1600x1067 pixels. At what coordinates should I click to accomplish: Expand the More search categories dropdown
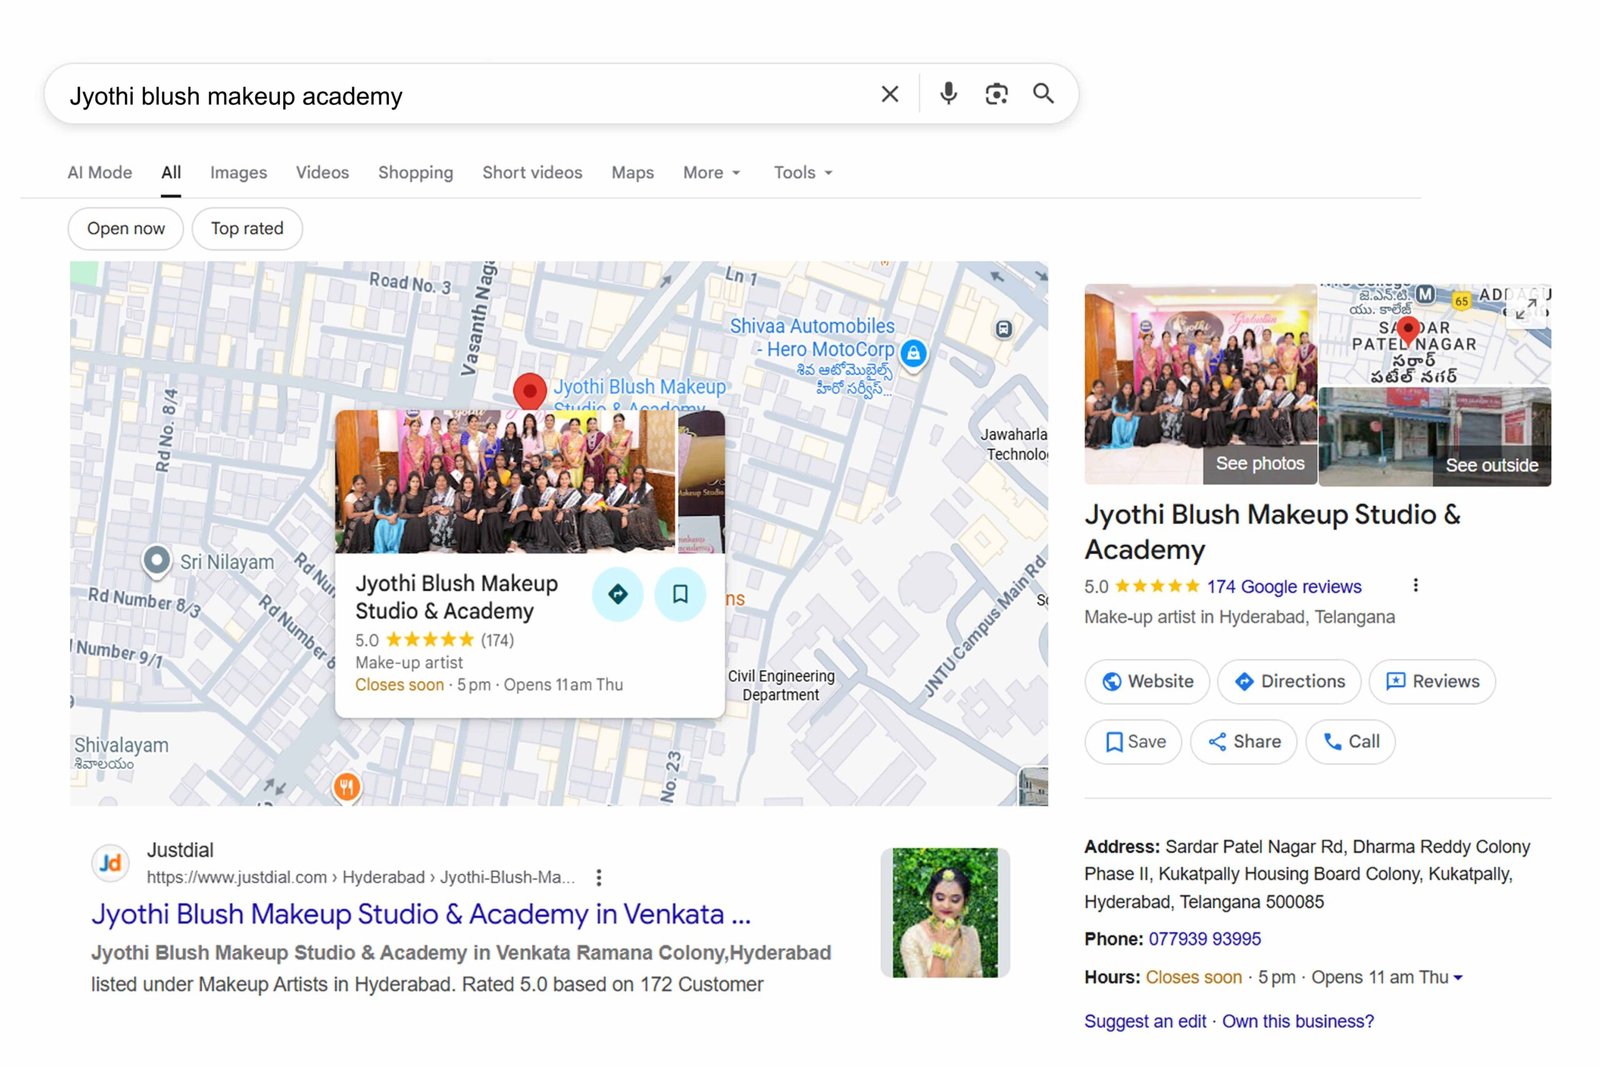[x=710, y=172]
